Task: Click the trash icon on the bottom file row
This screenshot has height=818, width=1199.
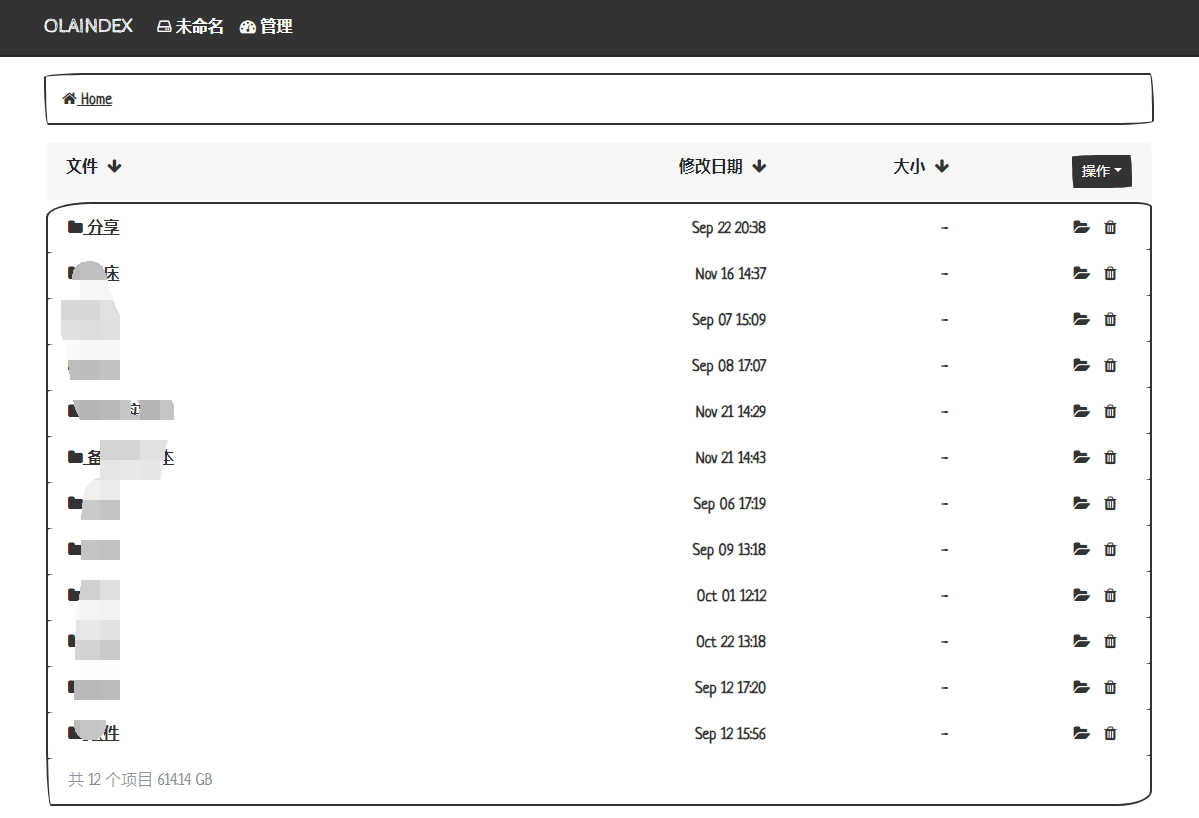Action: coord(1110,733)
